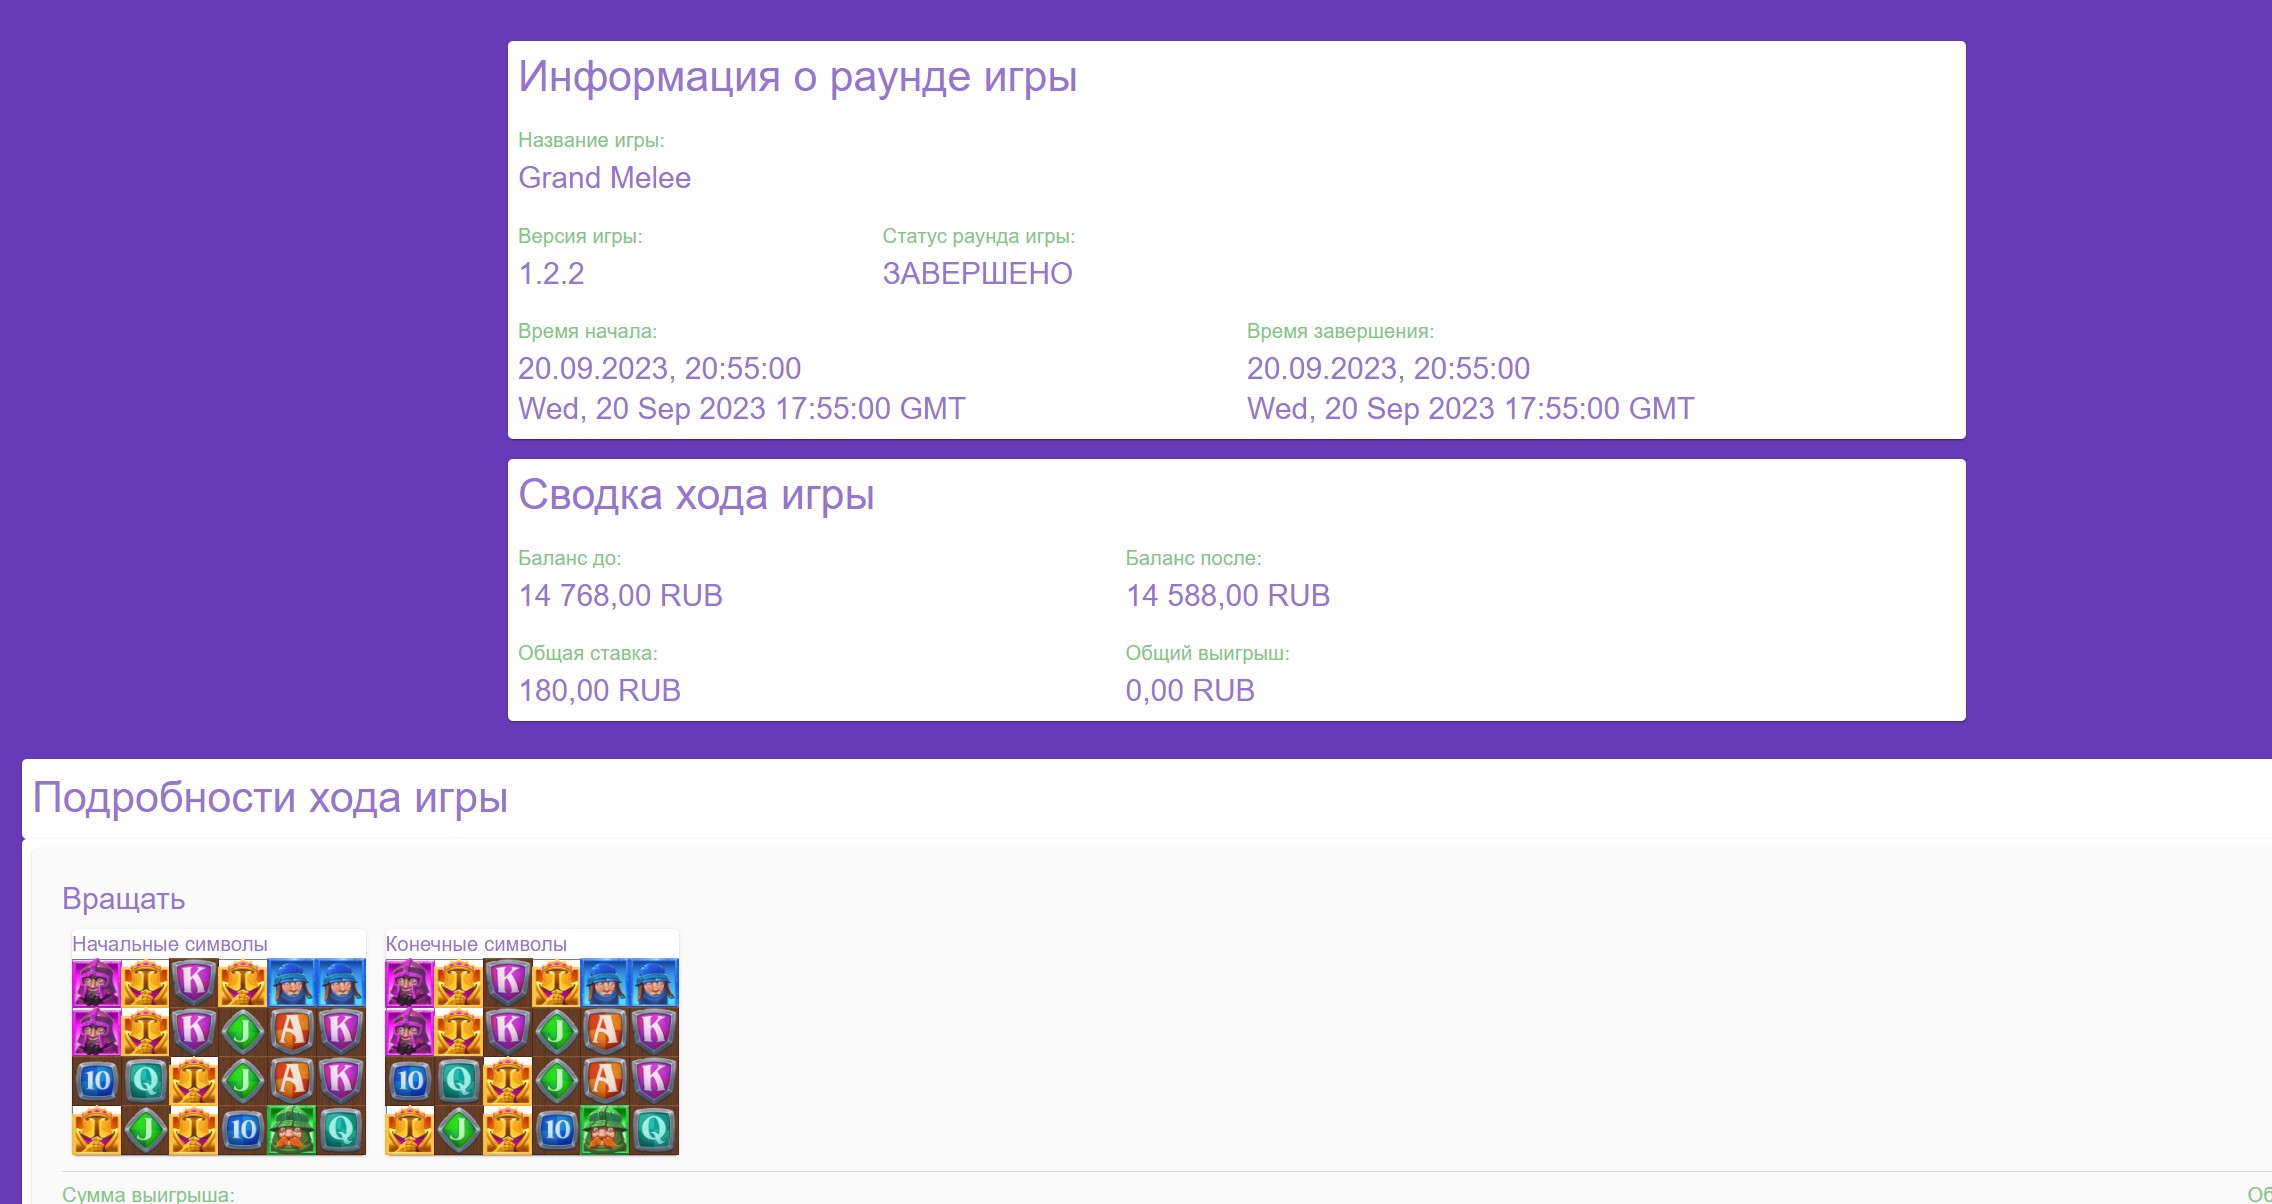Click the Начальные символы label
The image size is (2272, 1204).
click(x=170, y=944)
